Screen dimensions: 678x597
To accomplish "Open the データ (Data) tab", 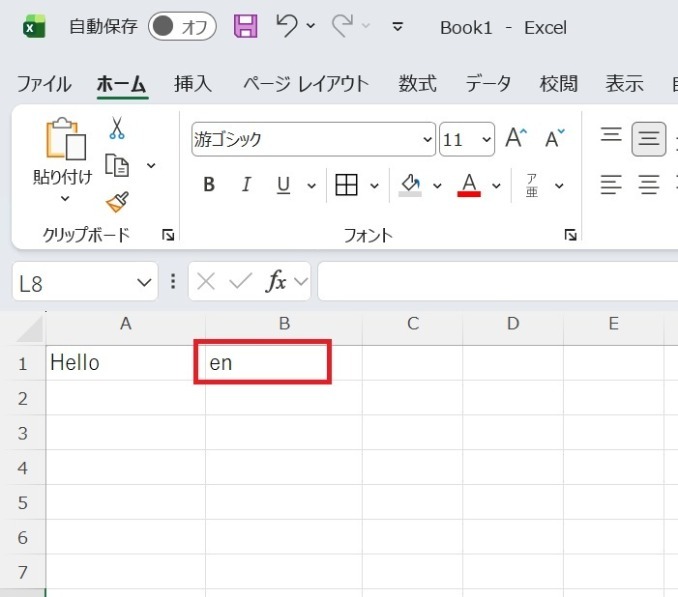I will click(x=488, y=83).
